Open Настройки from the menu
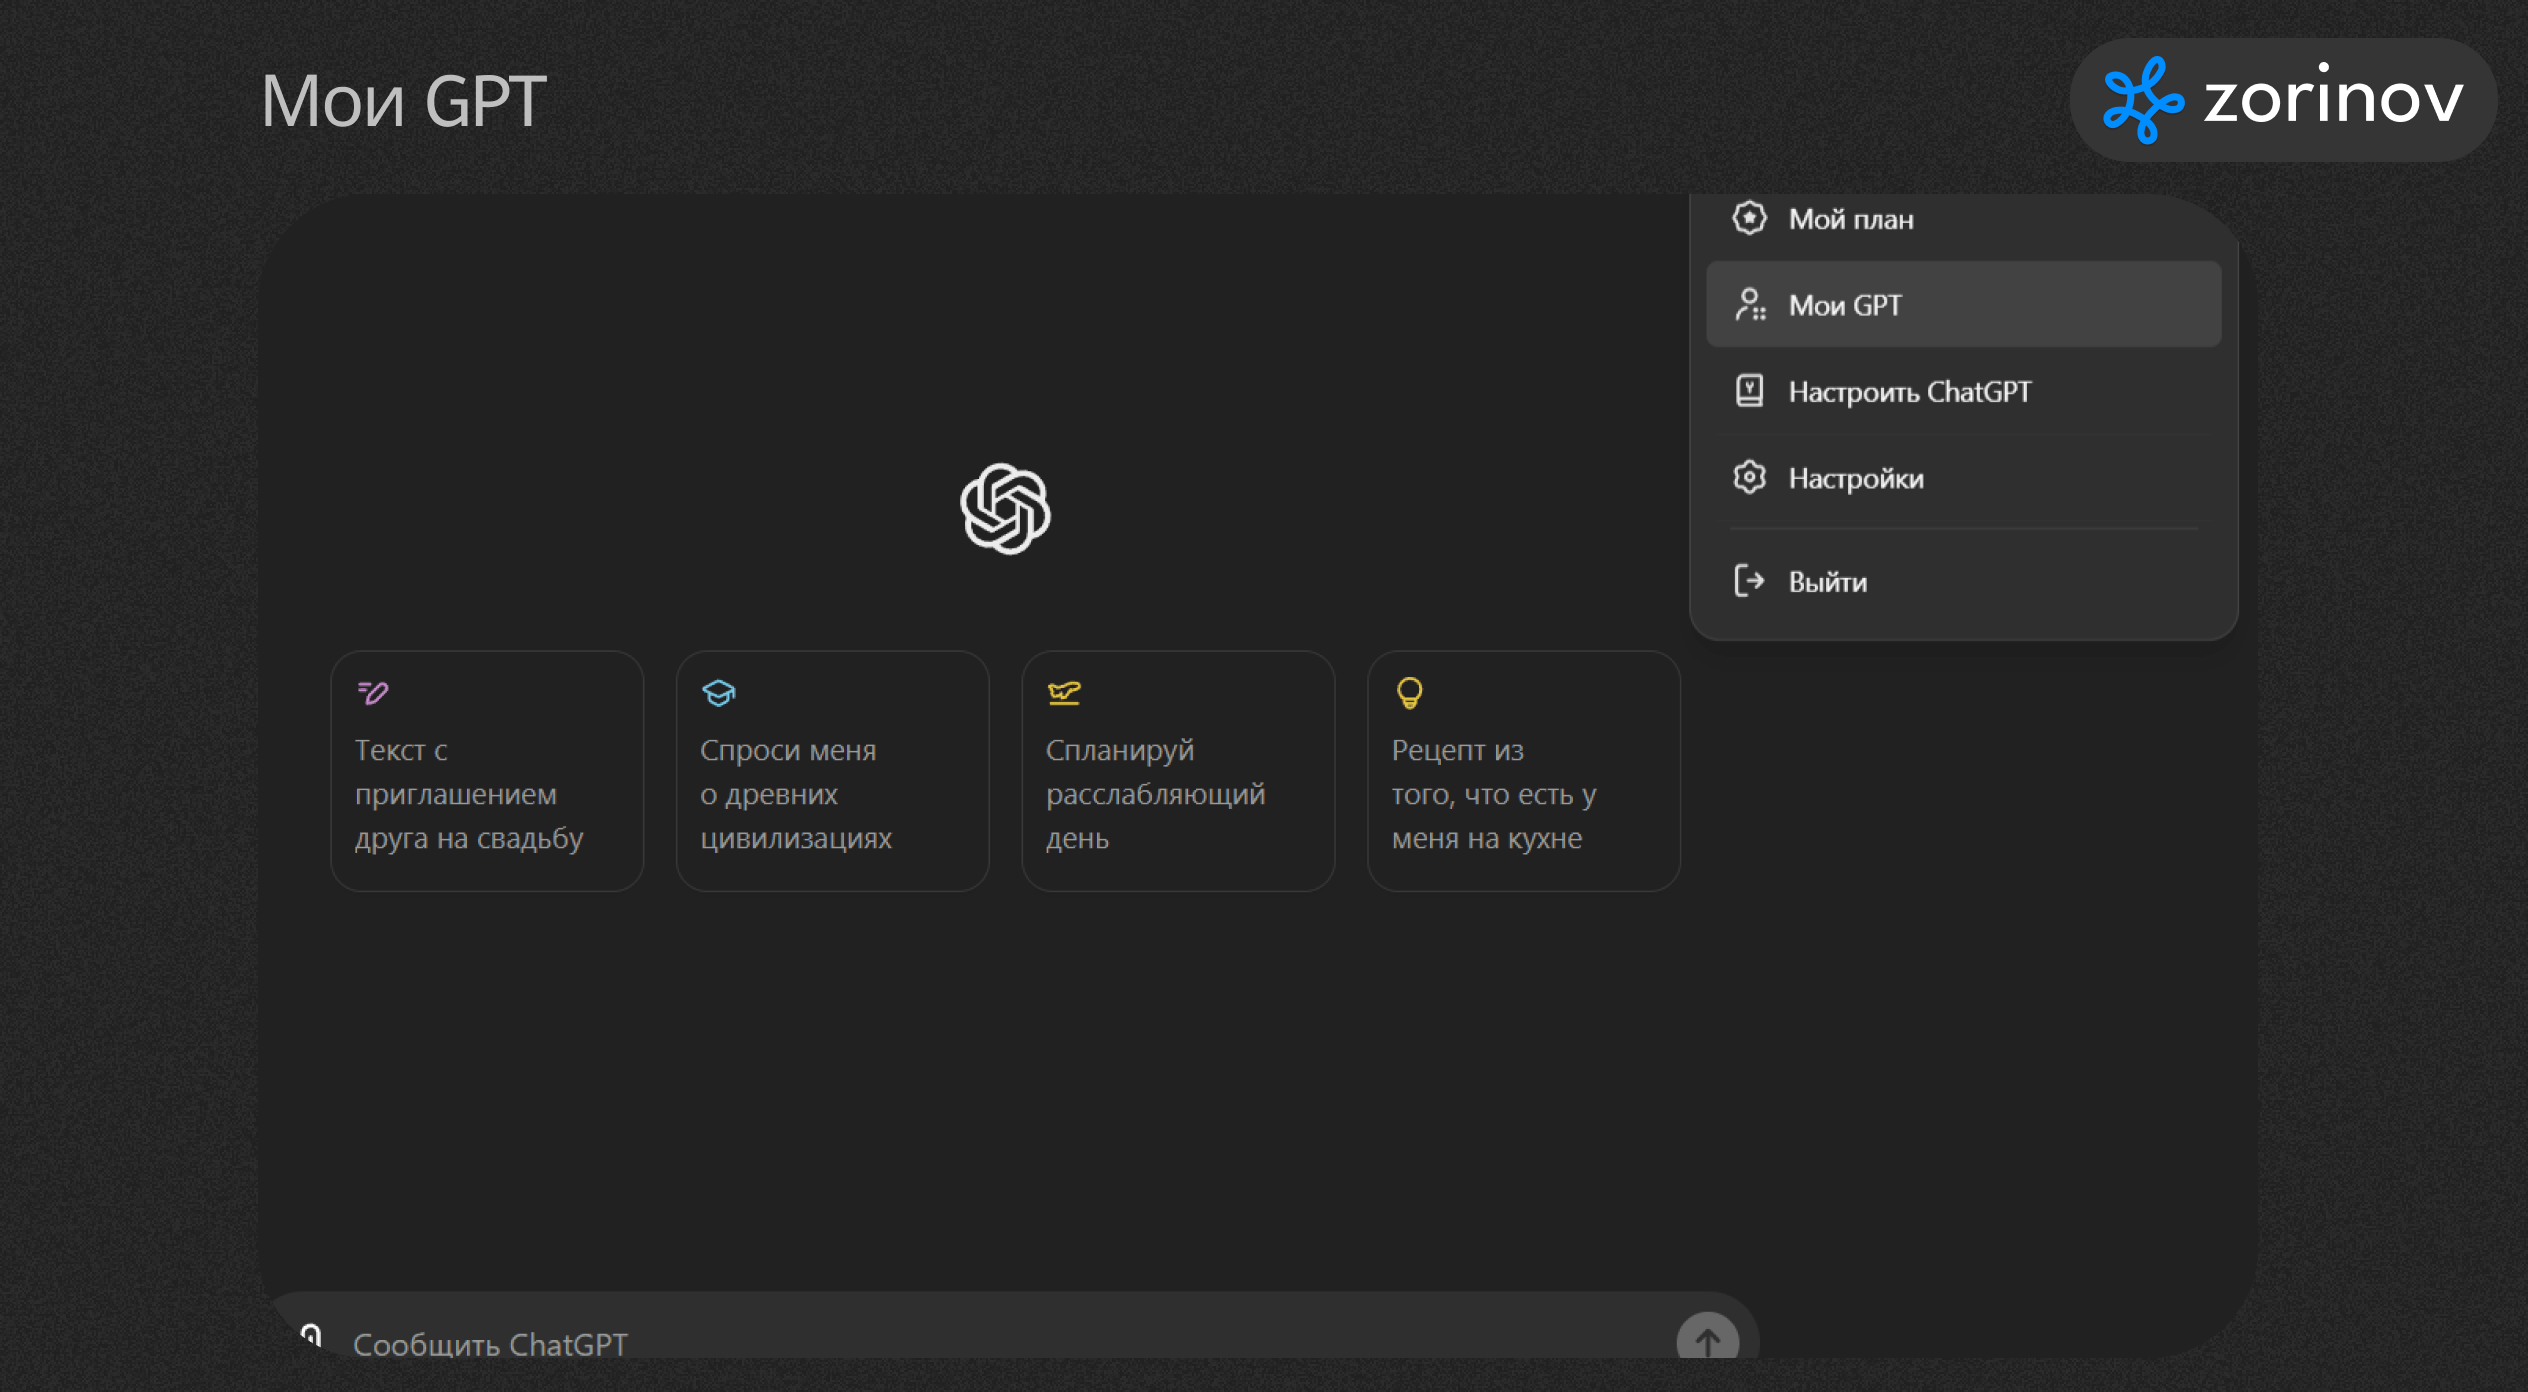 click(1855, 478)
